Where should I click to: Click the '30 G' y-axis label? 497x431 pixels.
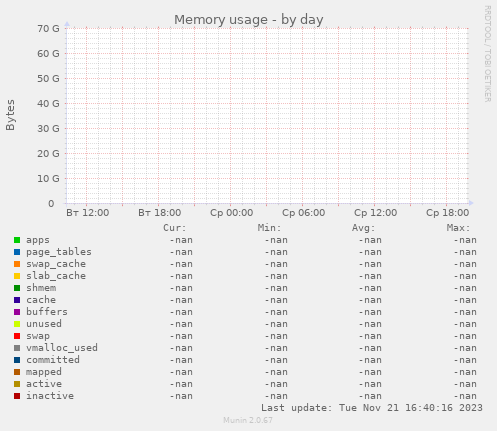(48, 129)
